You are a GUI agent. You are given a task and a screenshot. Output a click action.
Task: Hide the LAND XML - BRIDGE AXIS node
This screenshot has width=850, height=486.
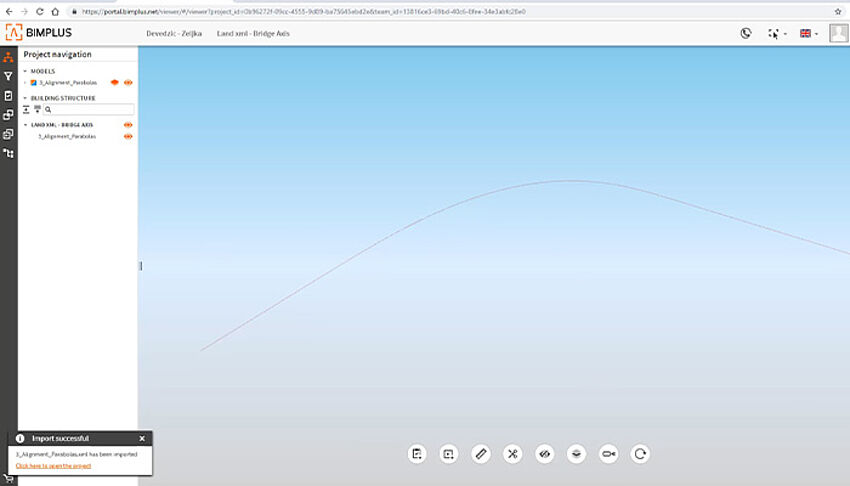[x=128, y=125]
